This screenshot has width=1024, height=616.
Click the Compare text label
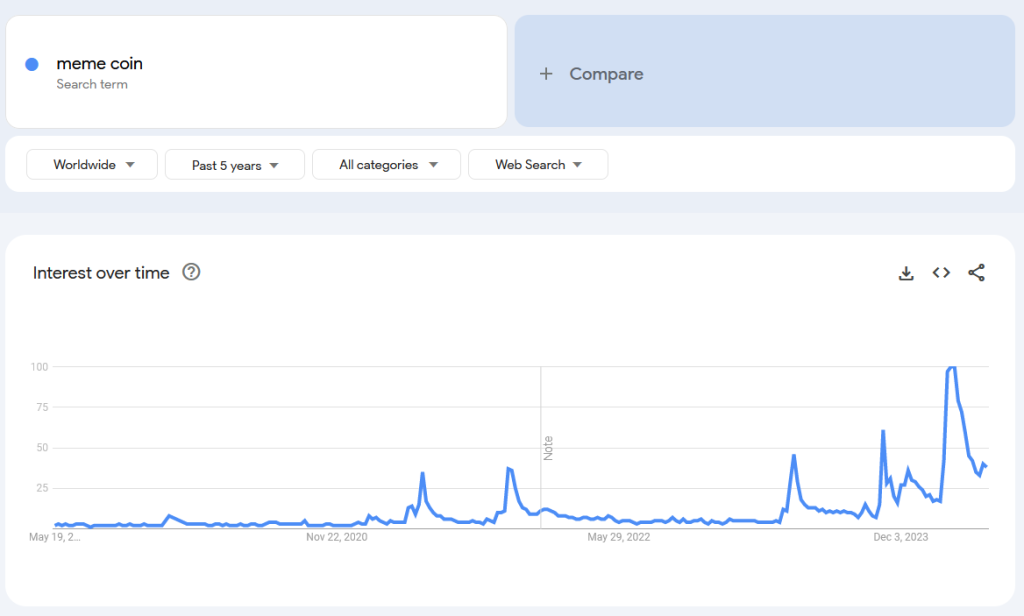606,74
